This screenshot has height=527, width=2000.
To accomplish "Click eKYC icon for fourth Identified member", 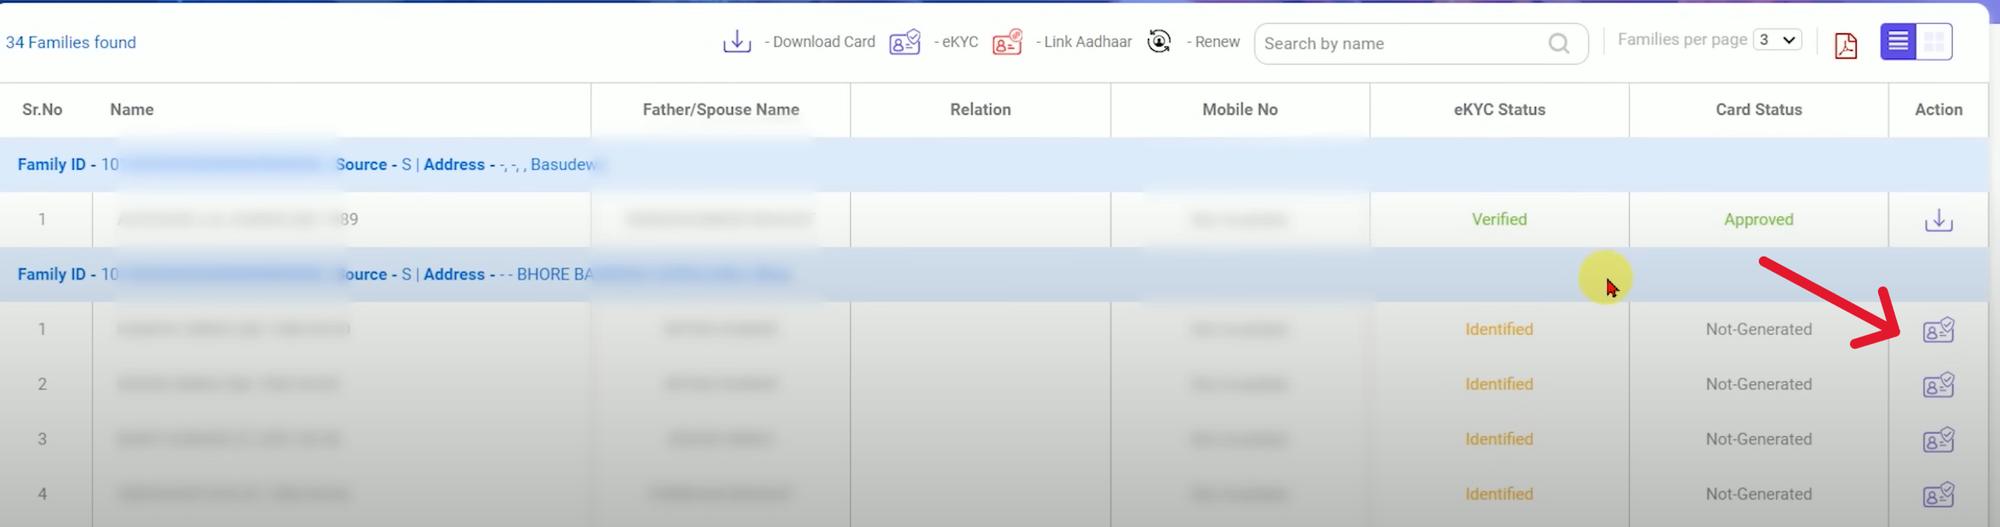I will click(x=1938, y=495).
